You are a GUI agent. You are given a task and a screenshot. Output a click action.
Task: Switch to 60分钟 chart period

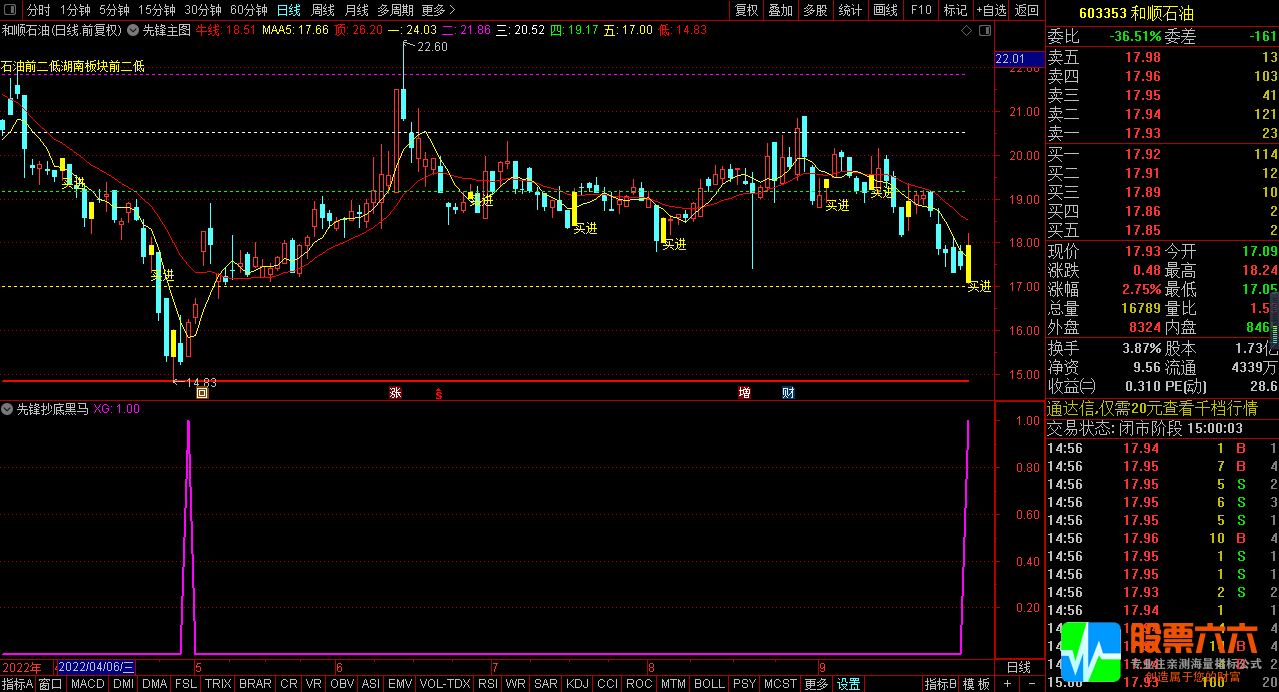(x=249, y=10)
